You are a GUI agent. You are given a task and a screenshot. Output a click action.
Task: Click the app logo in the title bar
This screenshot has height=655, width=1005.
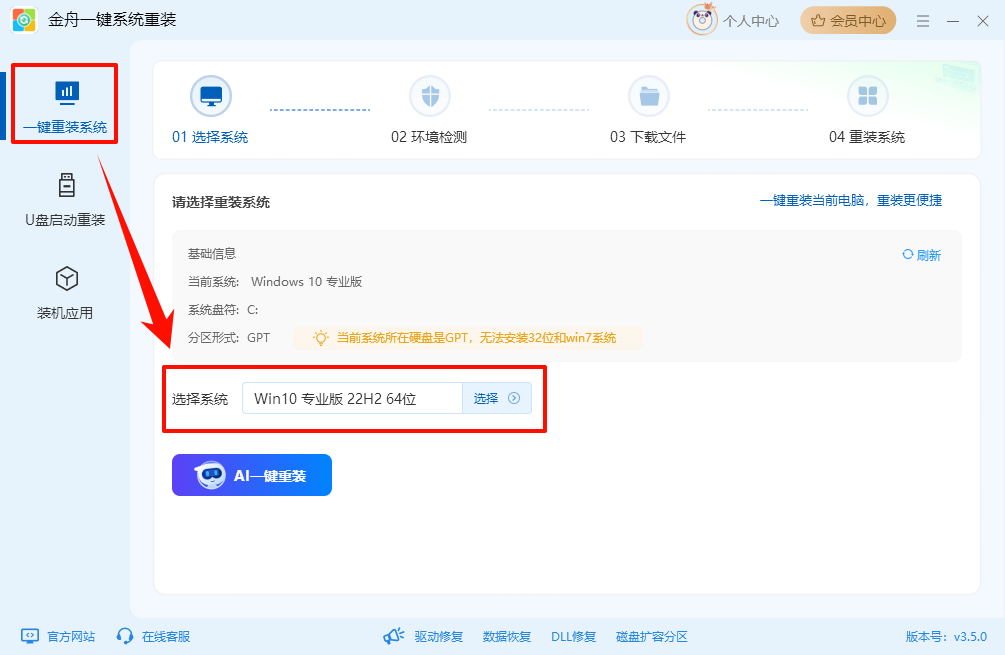(22, 20)
